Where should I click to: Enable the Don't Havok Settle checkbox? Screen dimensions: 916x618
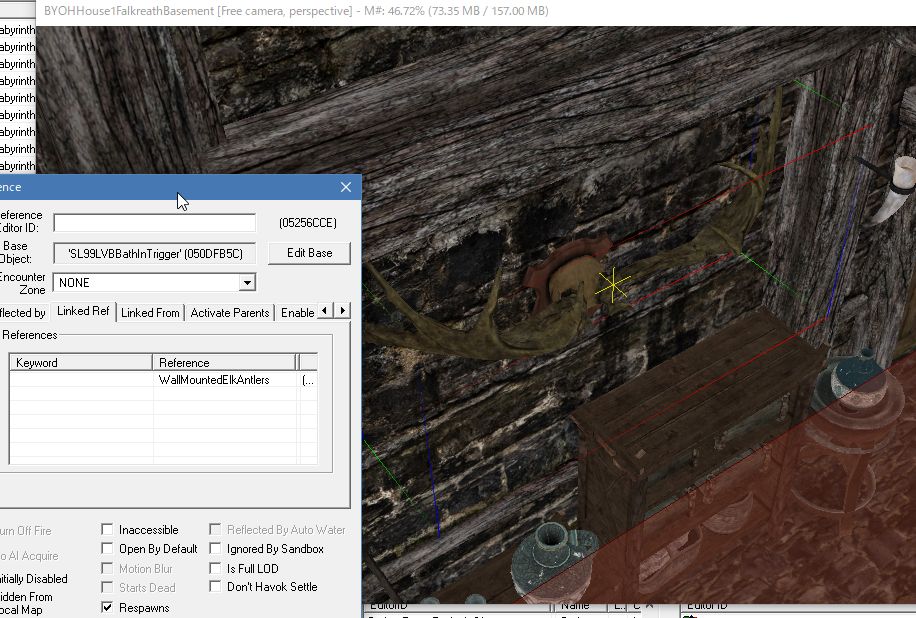[x=215, y=586]
